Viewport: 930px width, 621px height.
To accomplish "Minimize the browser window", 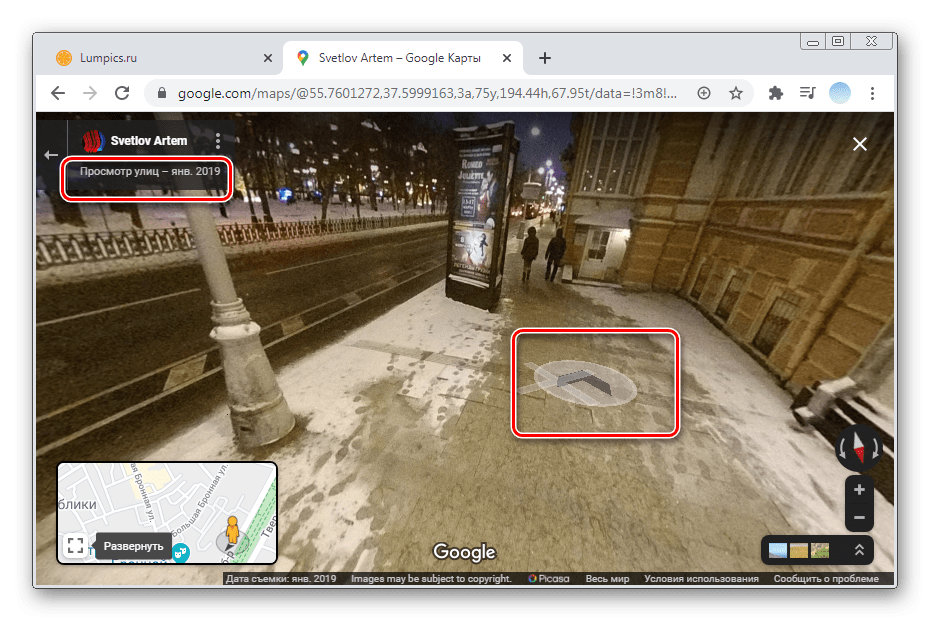I will pos(813,42).
